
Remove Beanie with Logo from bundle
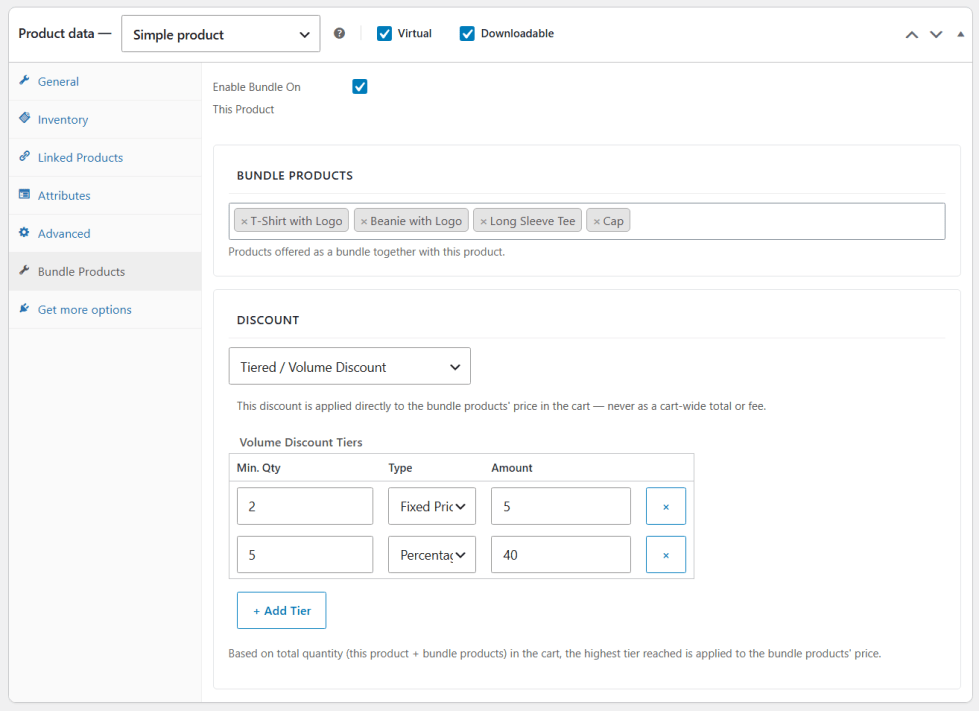pyautogui.click(x=364, y=222)
